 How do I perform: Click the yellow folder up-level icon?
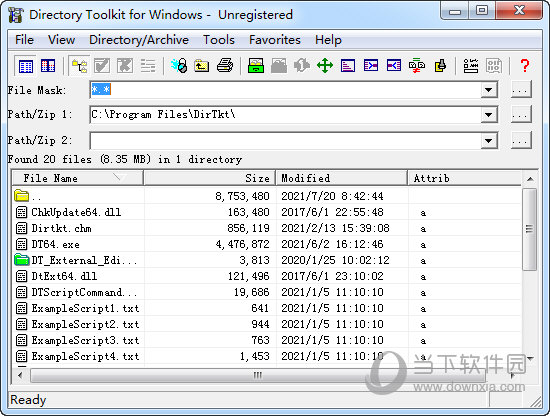(202, 66)
